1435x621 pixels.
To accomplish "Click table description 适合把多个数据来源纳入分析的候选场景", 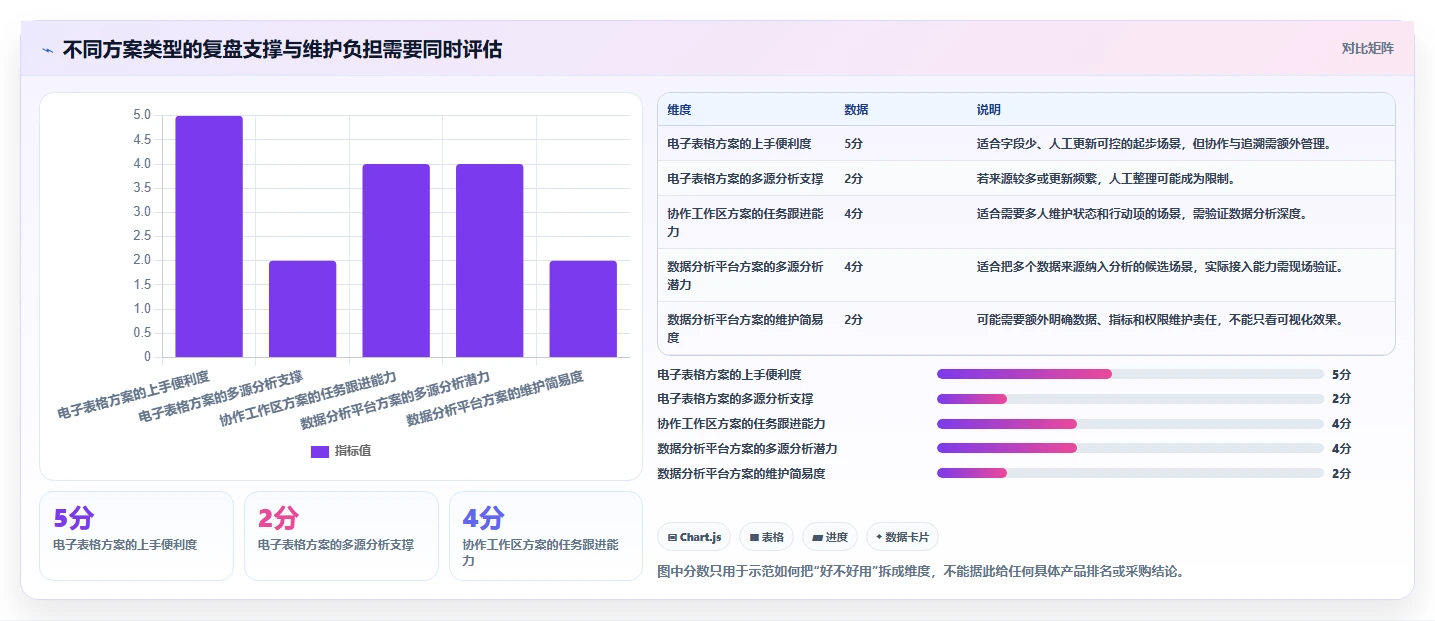I will (x=1160, y=267).
